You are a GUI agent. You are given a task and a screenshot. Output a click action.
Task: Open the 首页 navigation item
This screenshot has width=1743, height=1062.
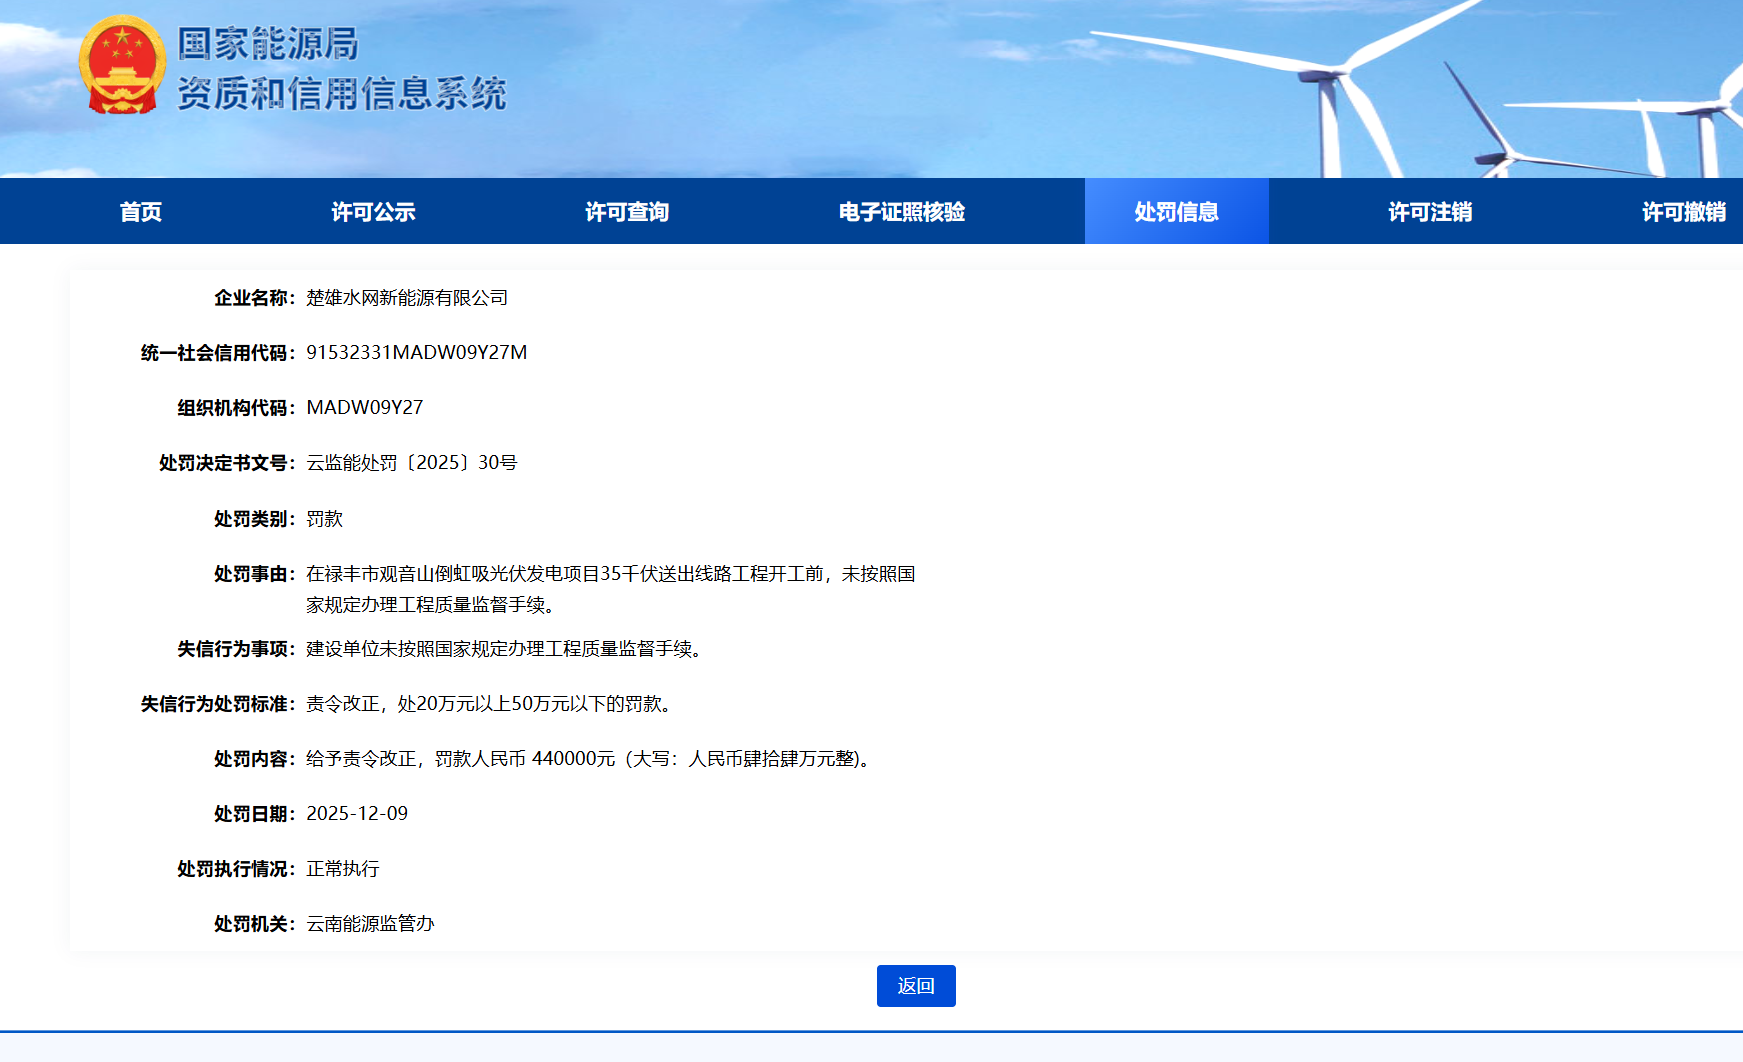(140, 212)
